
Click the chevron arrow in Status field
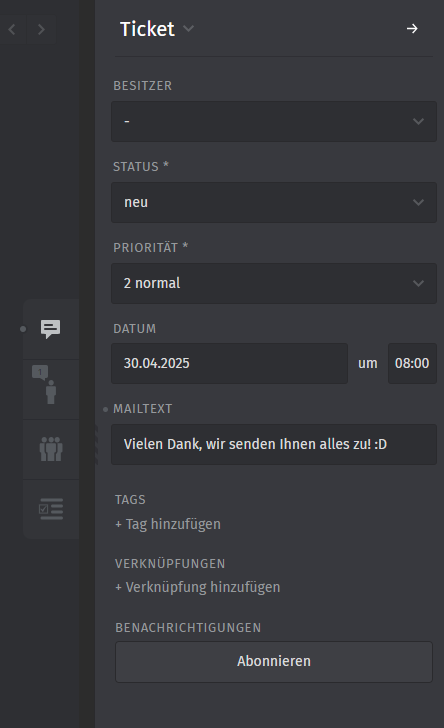tap(418, 202)
